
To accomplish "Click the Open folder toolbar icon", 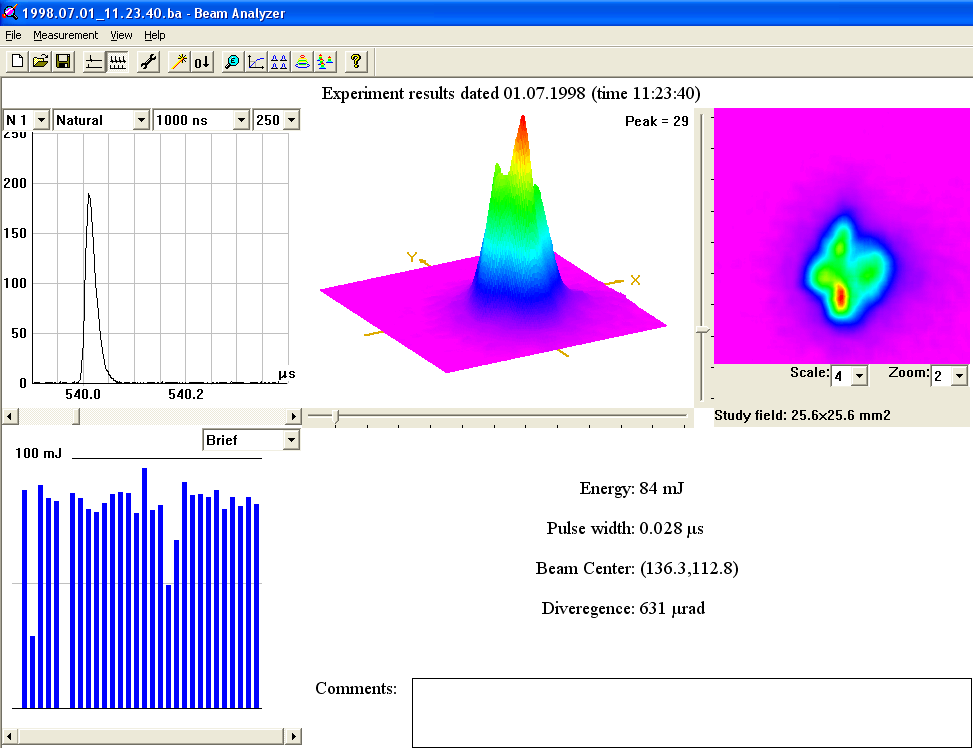I will (40, 61).
